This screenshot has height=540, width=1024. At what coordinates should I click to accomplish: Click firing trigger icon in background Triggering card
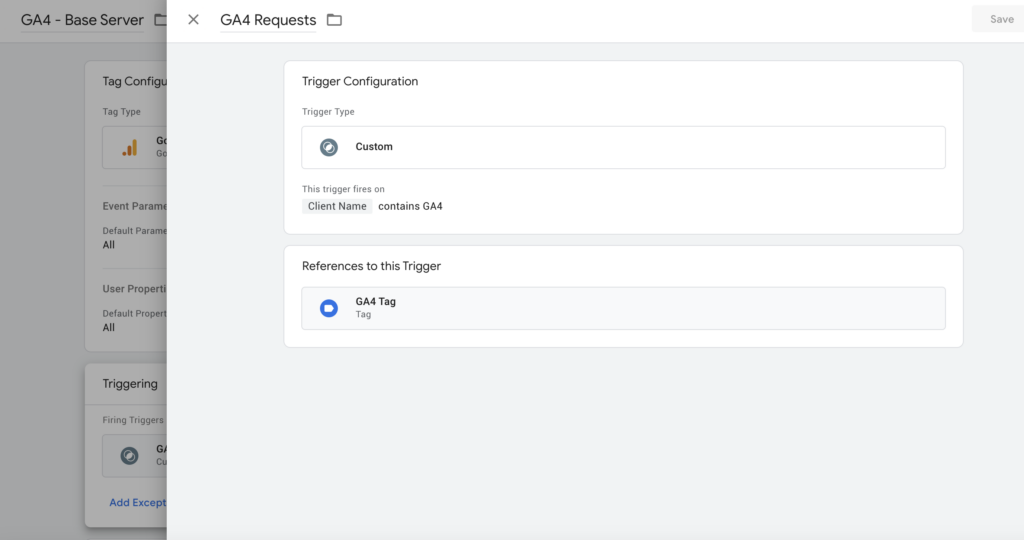[129, 455]
